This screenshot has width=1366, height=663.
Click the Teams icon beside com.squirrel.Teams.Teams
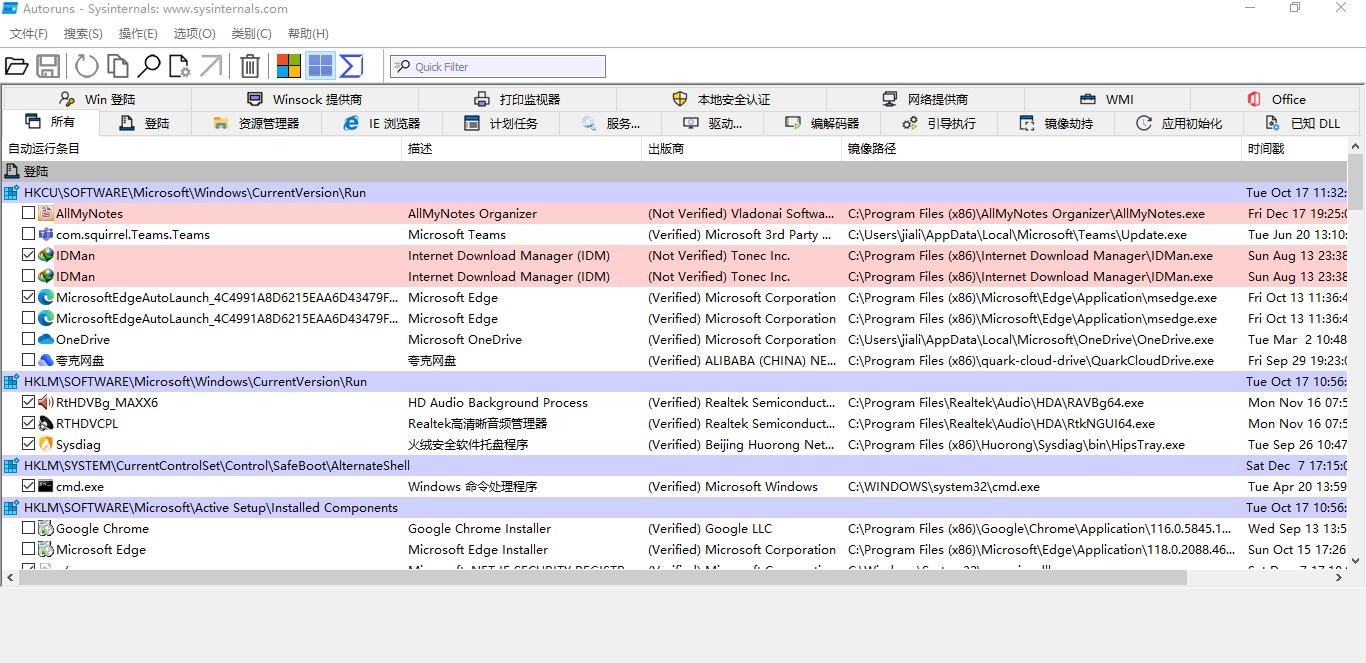click(x=46, y=234)
